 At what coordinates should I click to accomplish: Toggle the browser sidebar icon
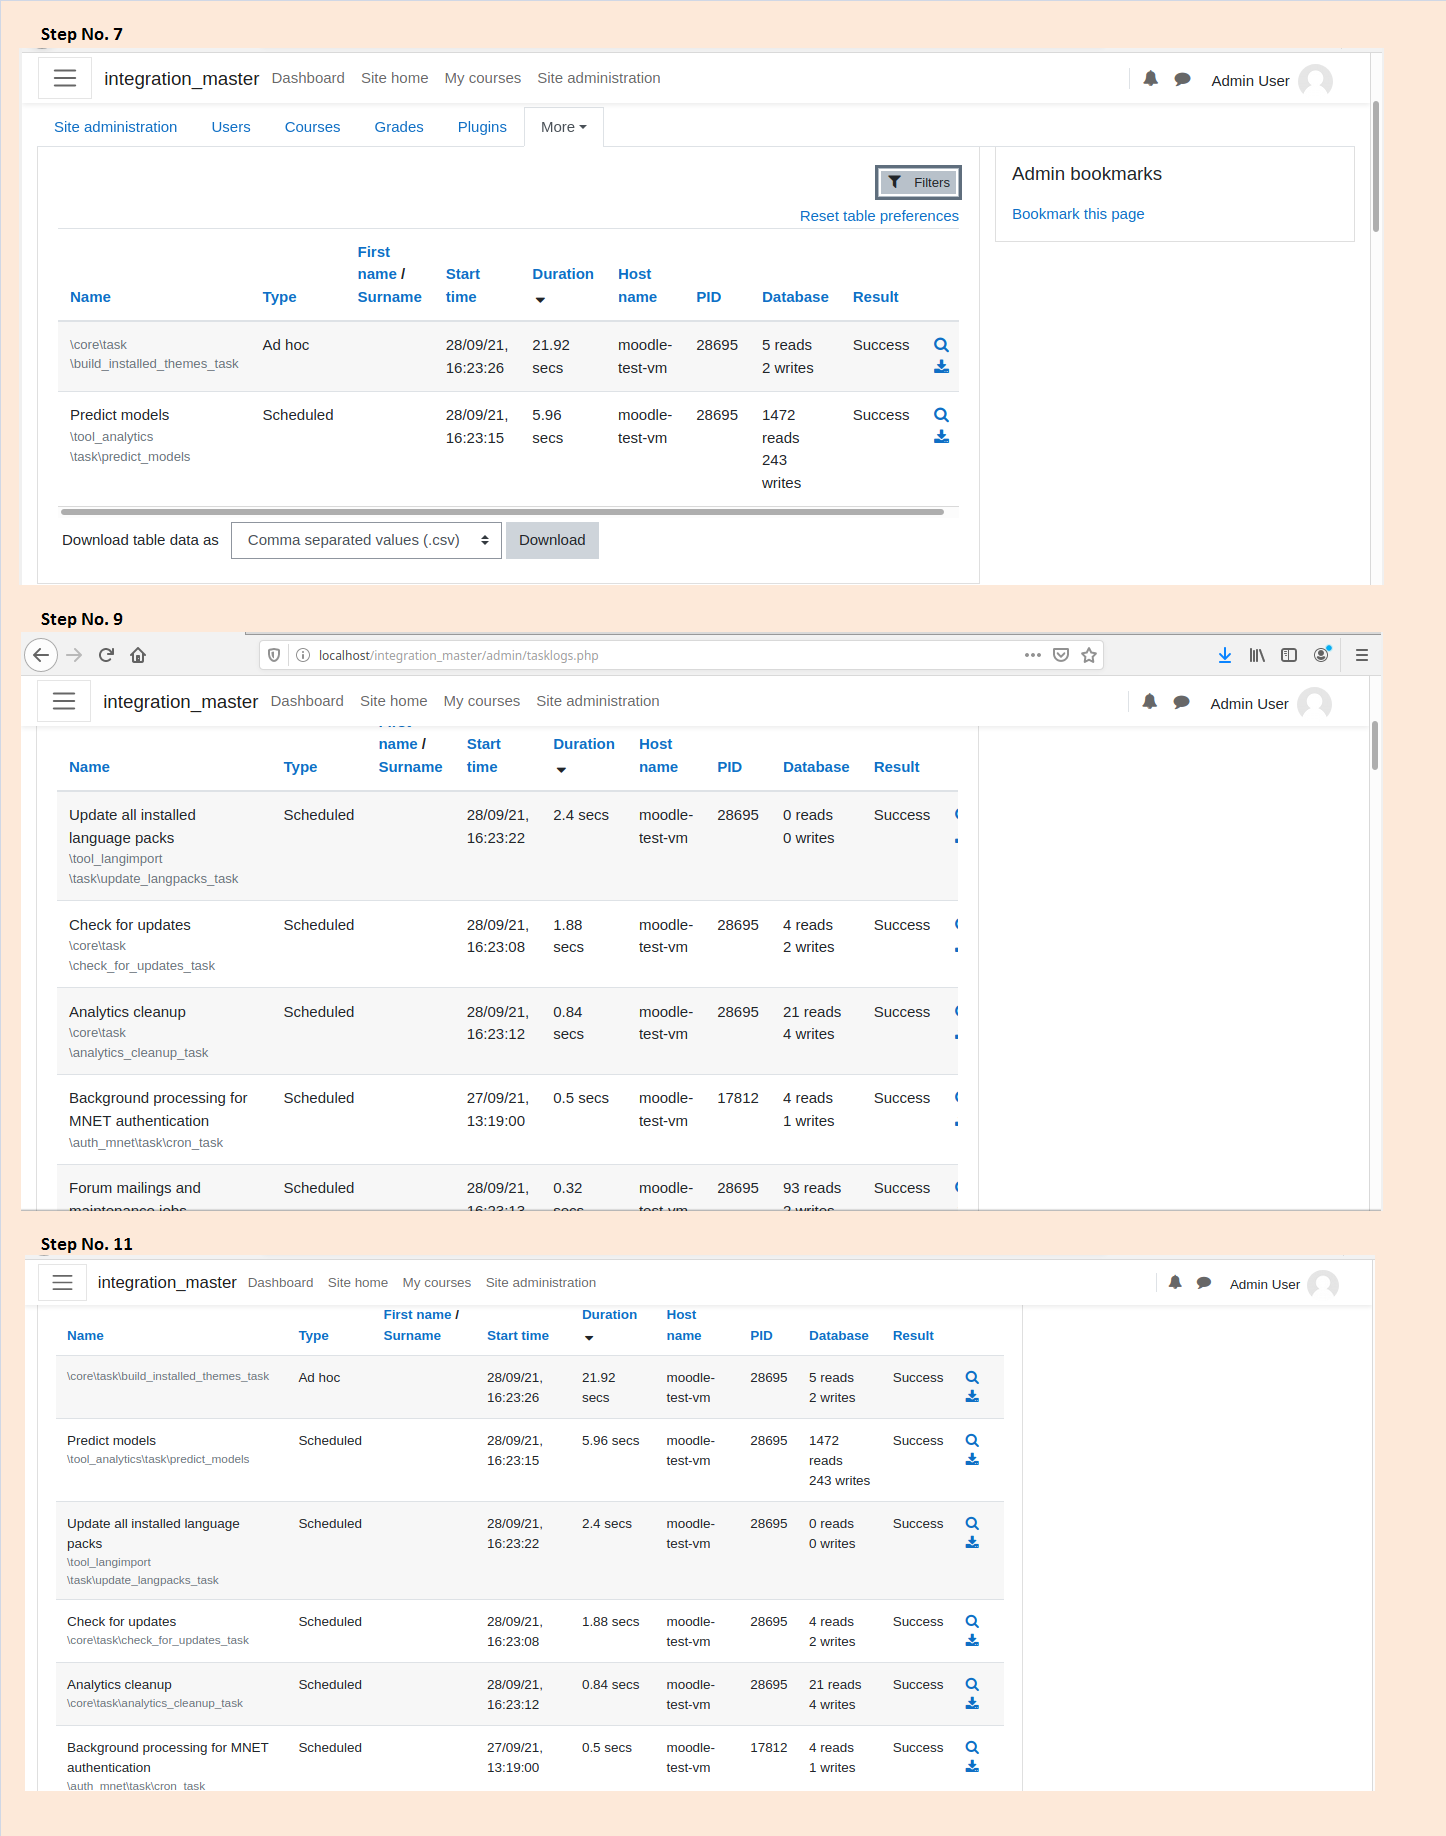pyautogui.click(x=1289, y=655)
